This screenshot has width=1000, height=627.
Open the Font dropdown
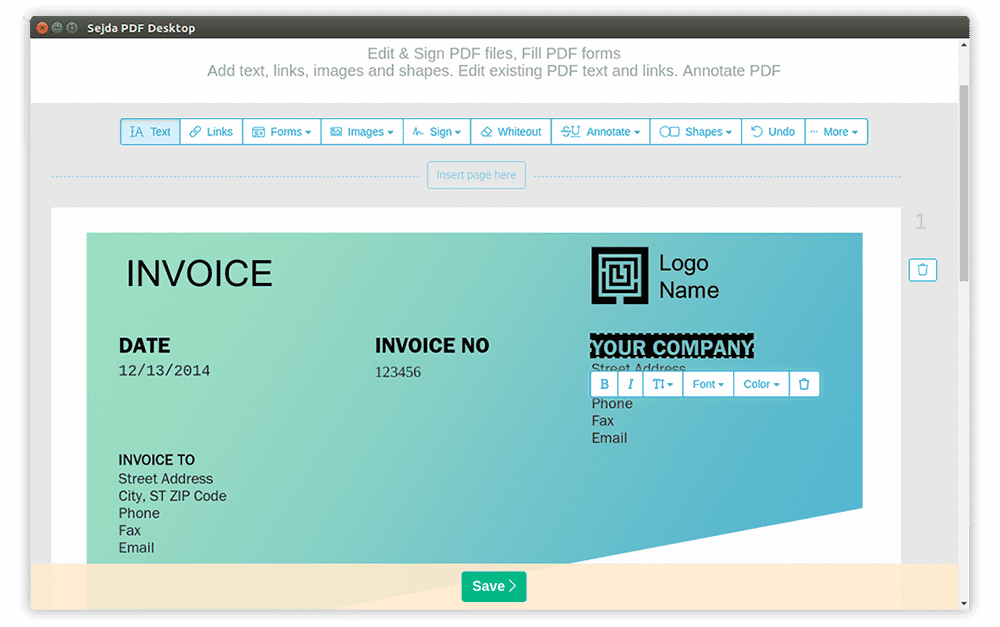click(708, 384)
